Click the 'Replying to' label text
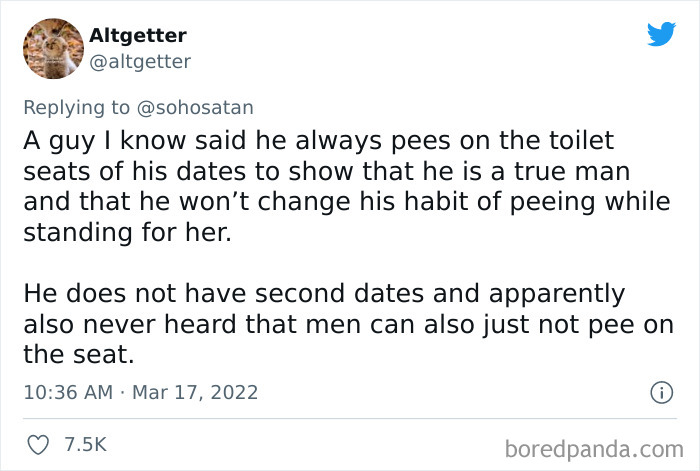This screenshot has height=471, width=700. (74, 106)
